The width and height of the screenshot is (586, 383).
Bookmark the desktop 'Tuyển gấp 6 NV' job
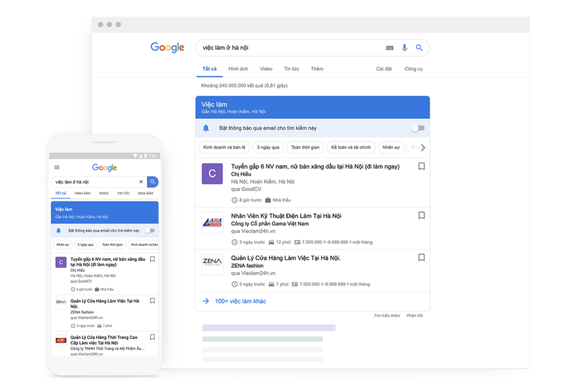(421, 166)
